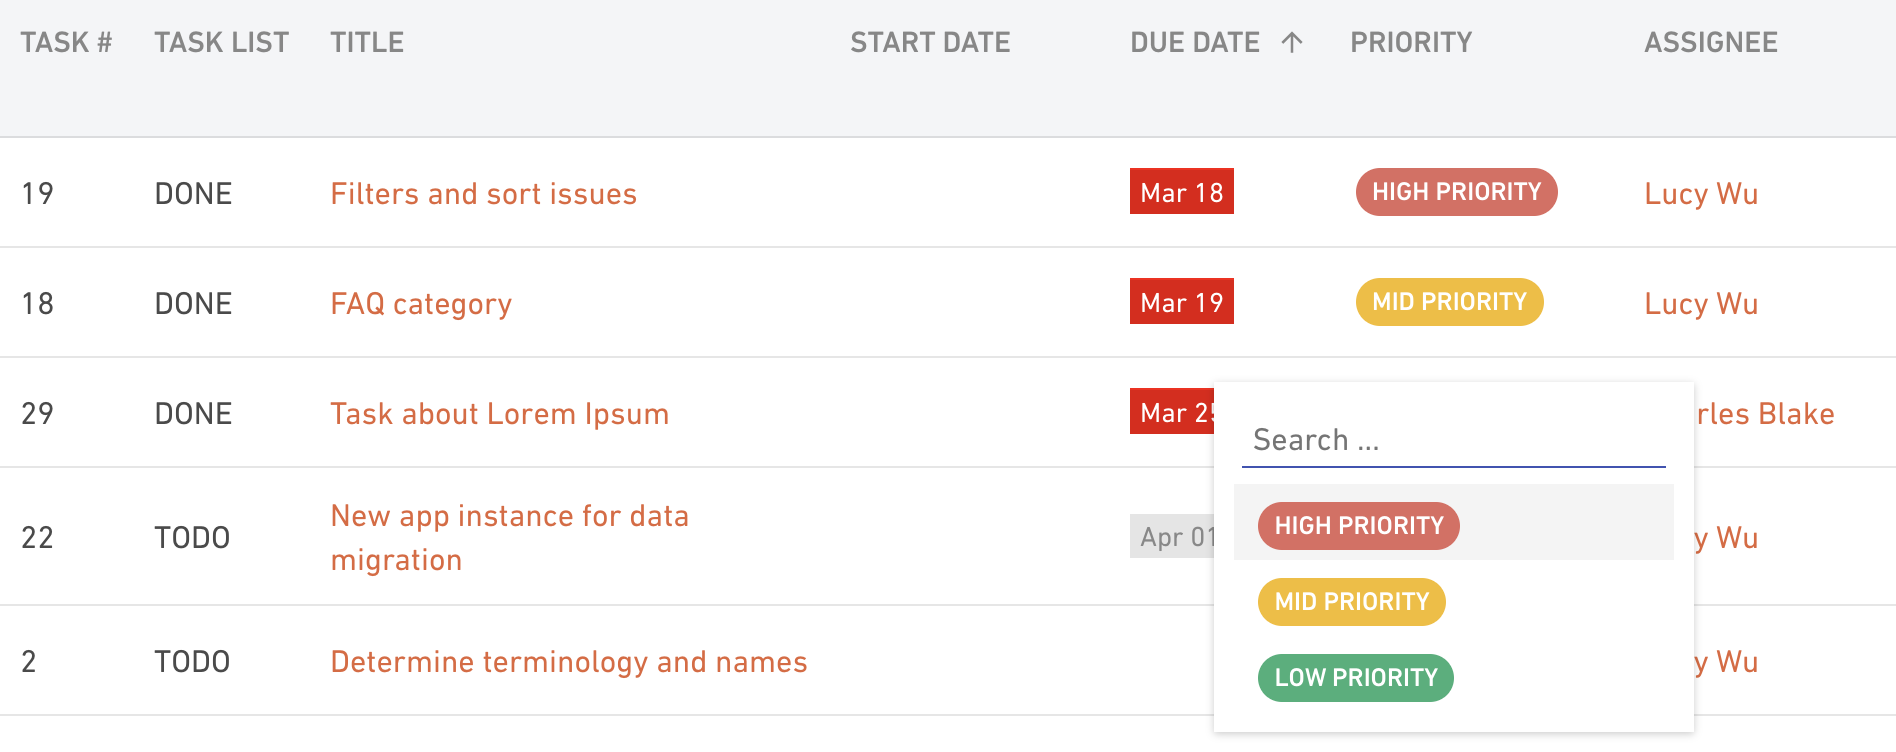This screenshot has height=752, width=1896.
Task: Choose LOW PRIORITY from dropdown list
Action: (1356, 678)
